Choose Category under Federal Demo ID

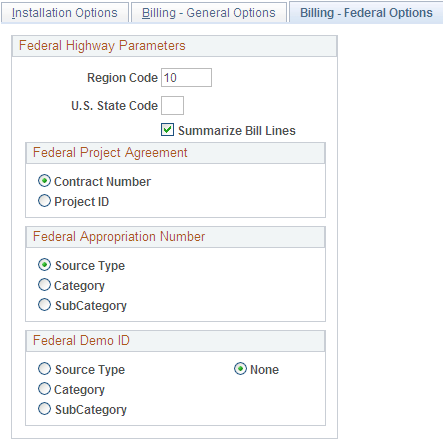pos(44,389)
